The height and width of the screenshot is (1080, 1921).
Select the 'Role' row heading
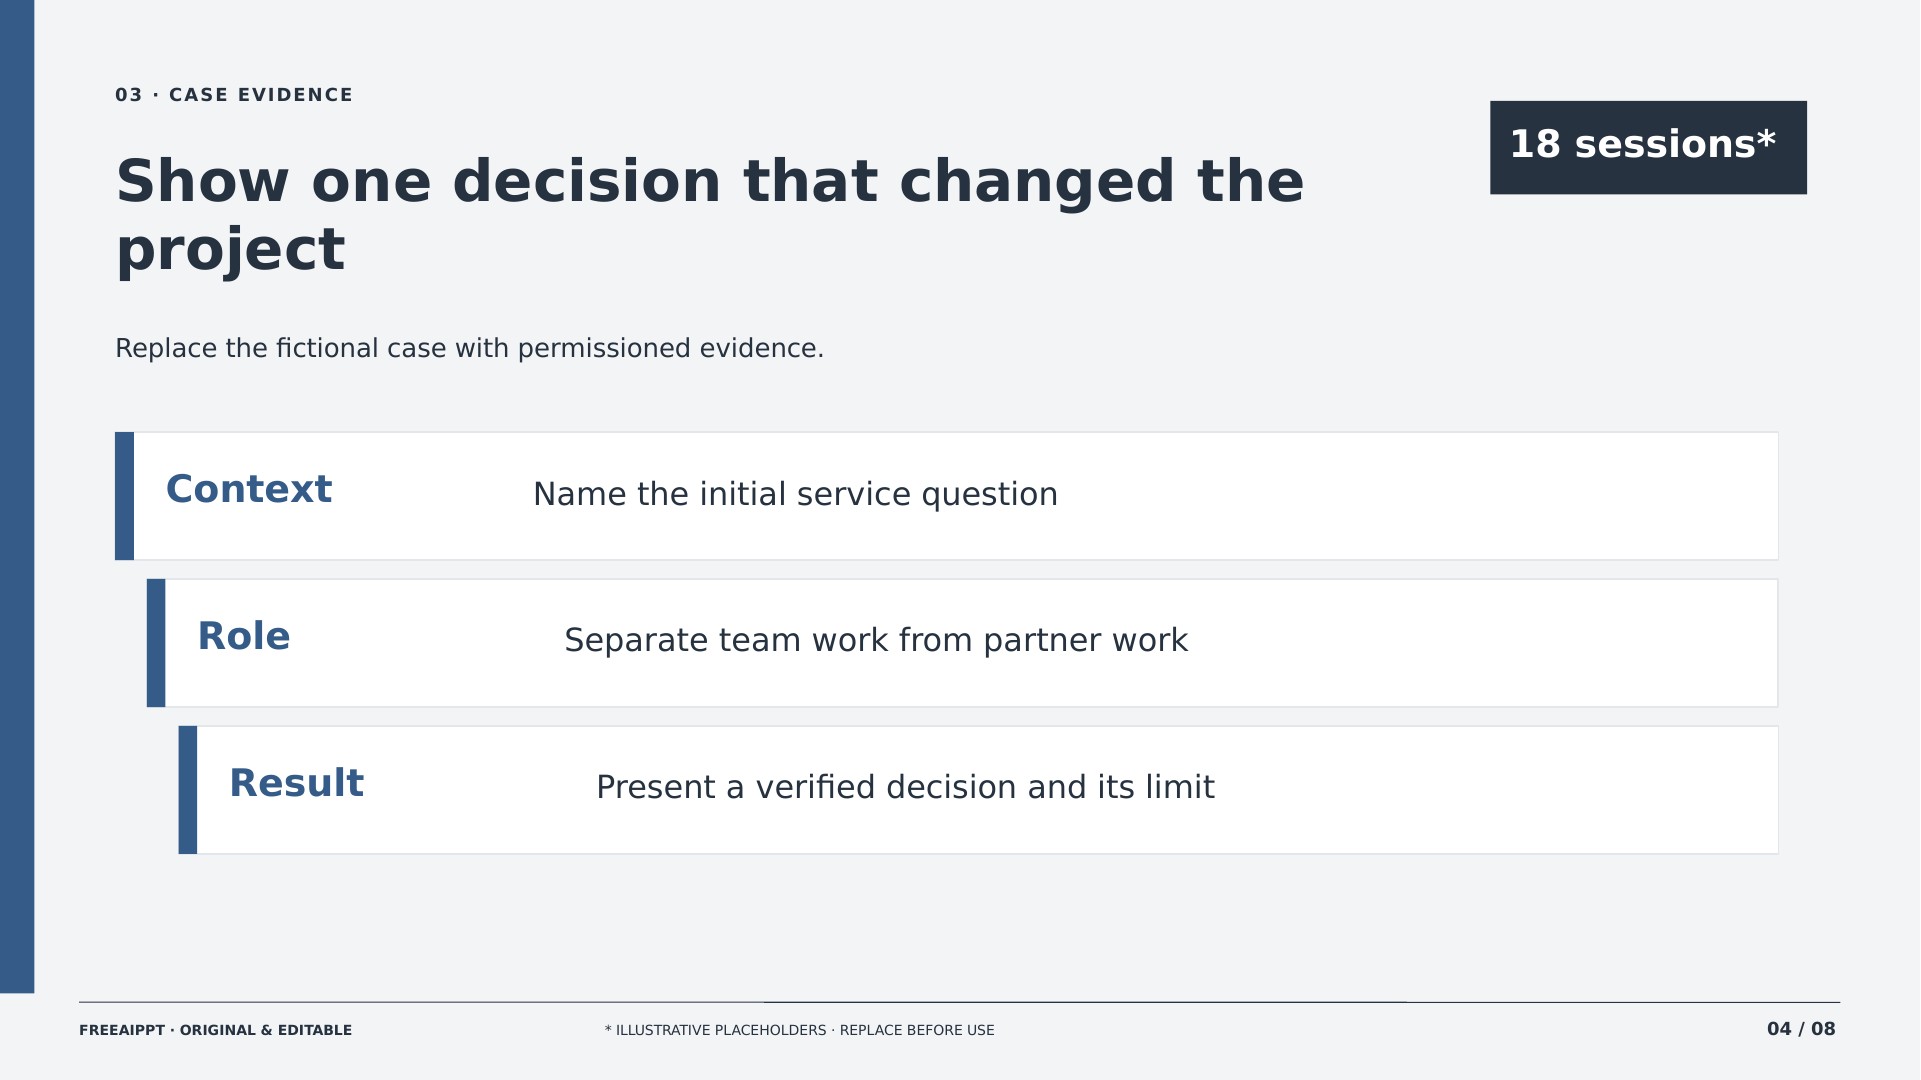pyautogui.click(x=243, y=637)
